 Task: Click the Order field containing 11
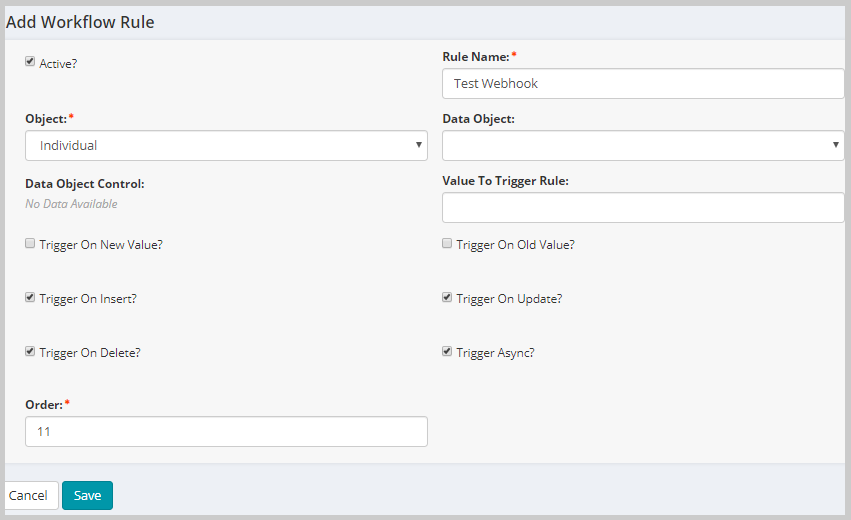[x=226, y=432]
